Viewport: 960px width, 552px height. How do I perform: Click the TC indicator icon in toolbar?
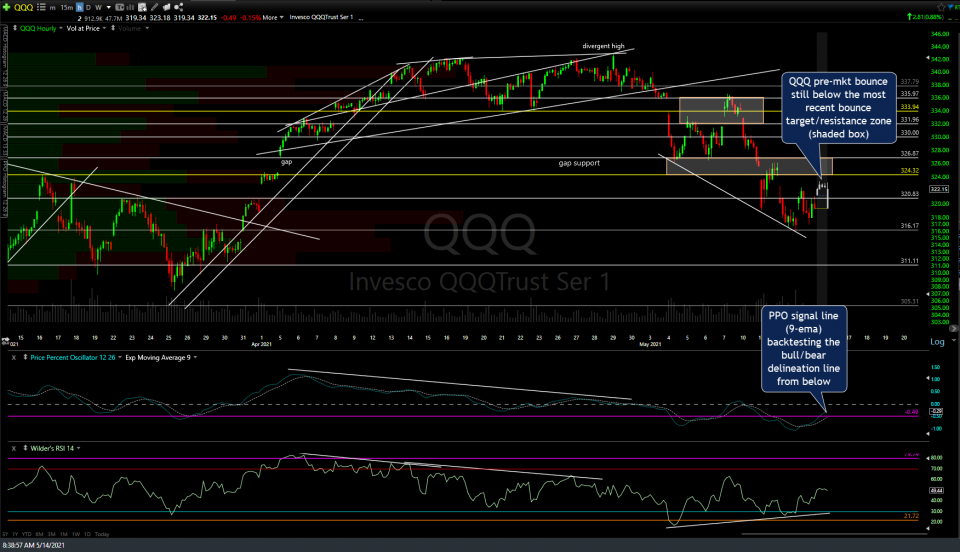click(119, 7)
